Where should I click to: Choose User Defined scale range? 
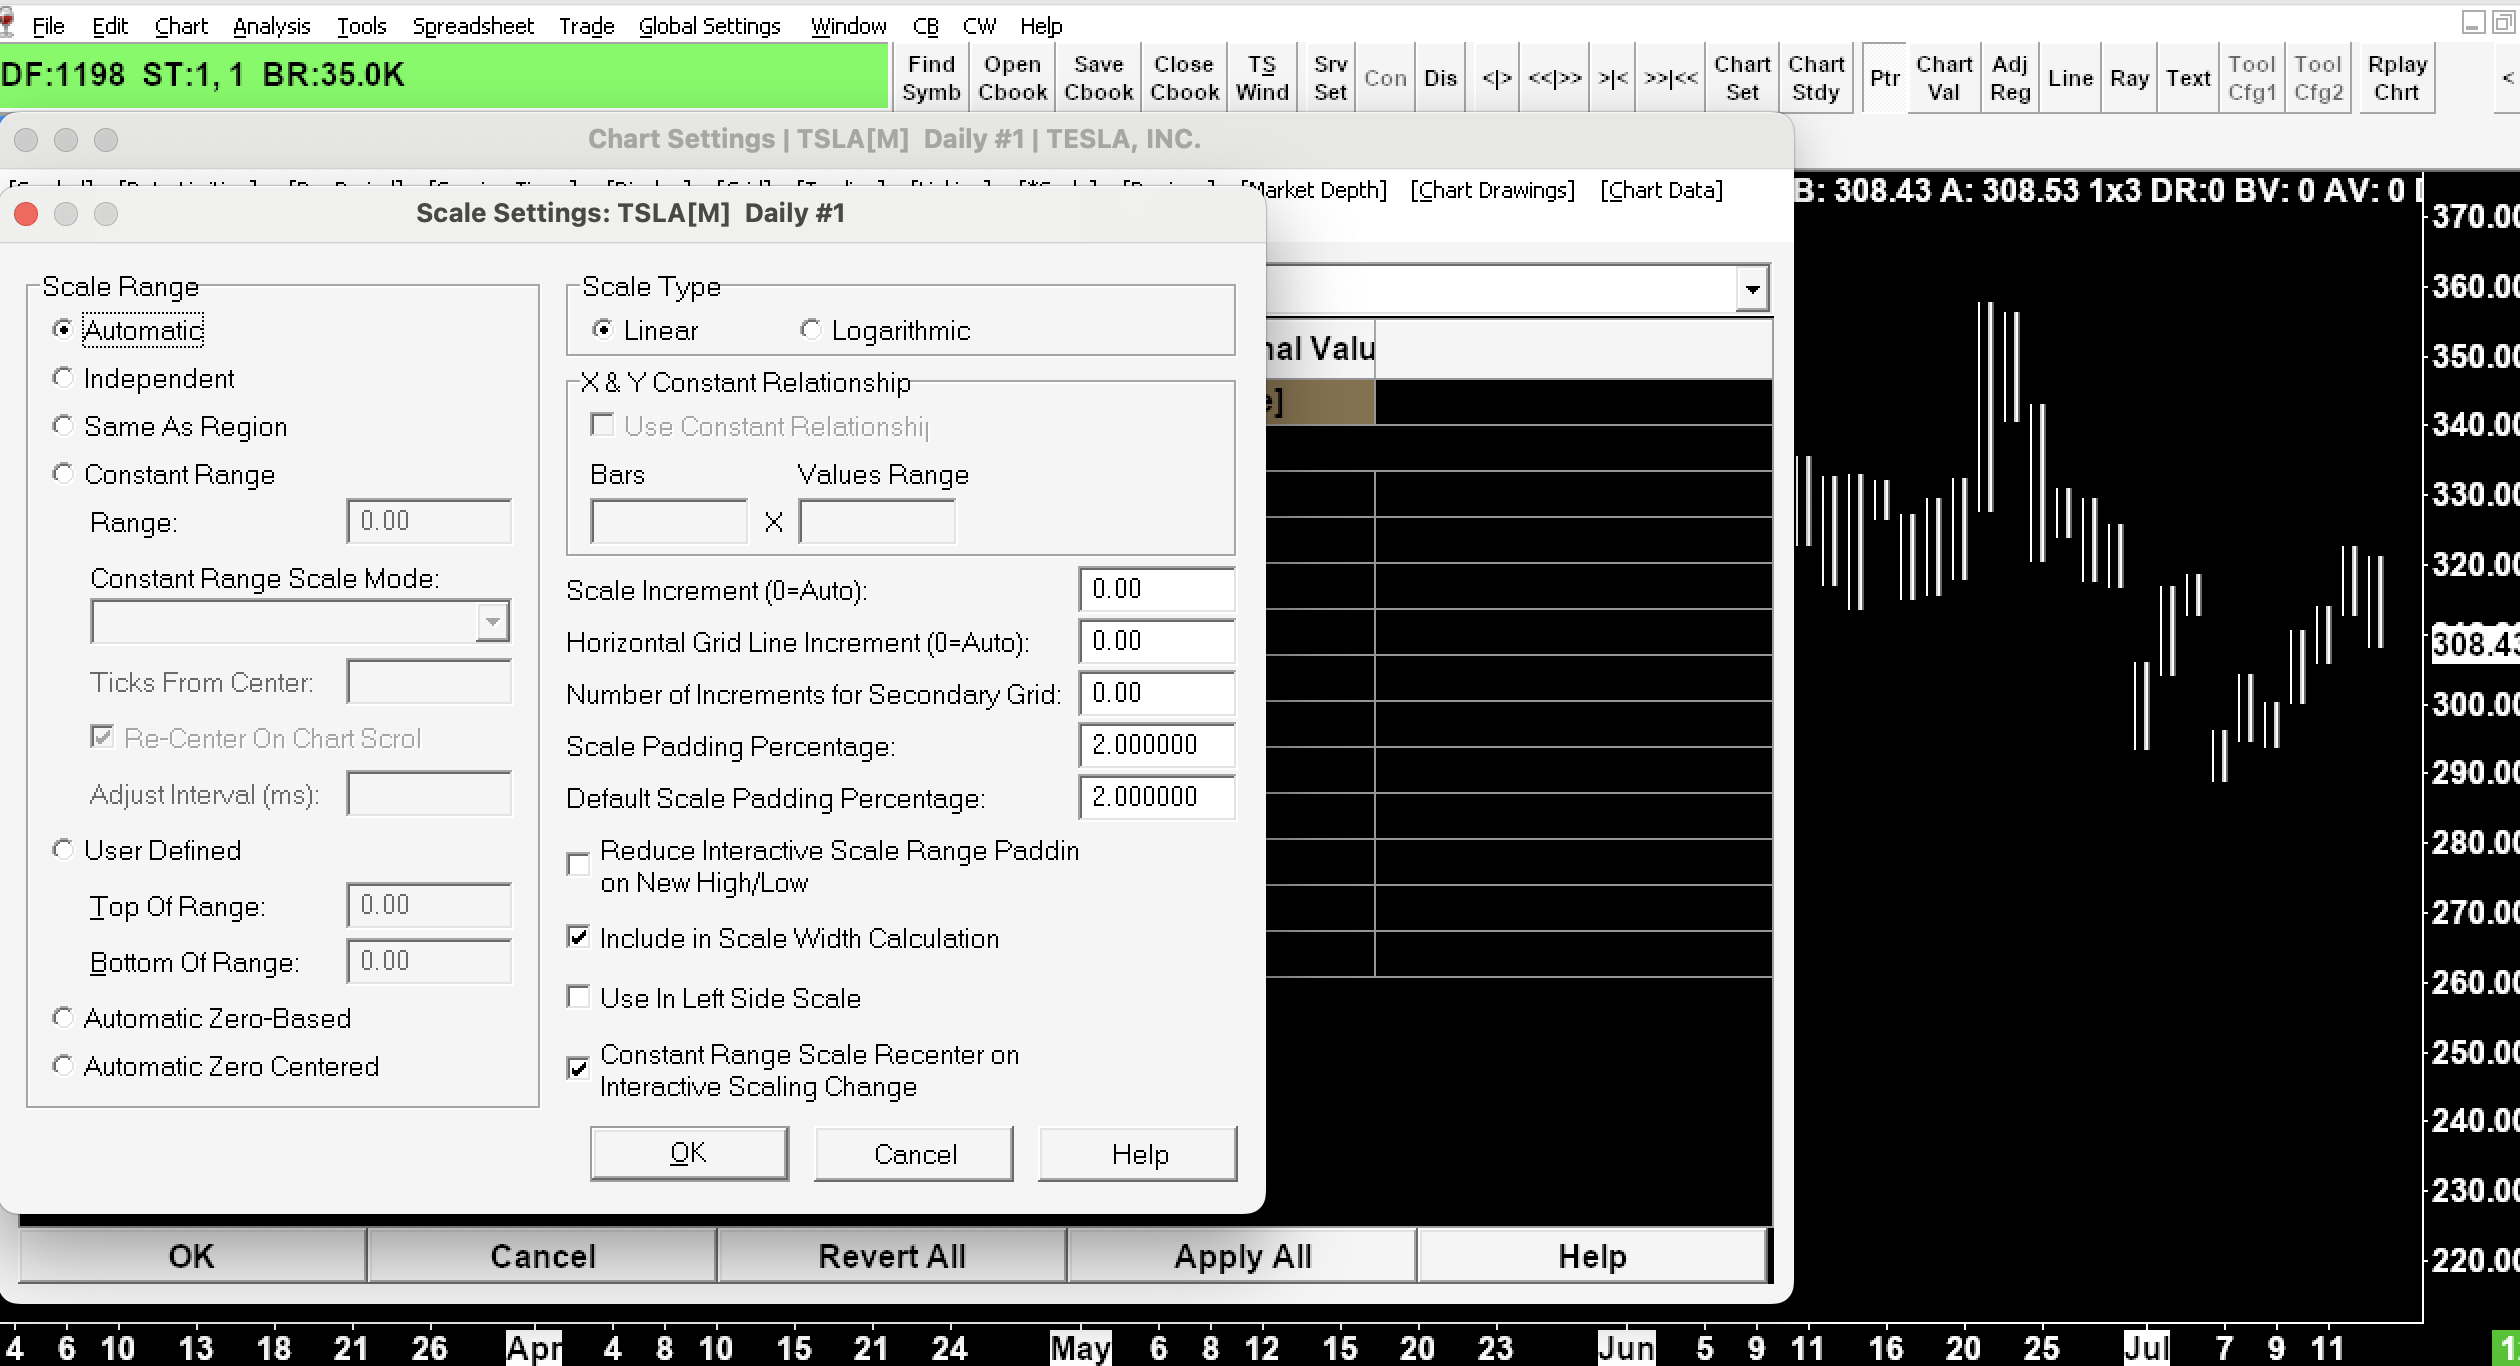point(63,850)
